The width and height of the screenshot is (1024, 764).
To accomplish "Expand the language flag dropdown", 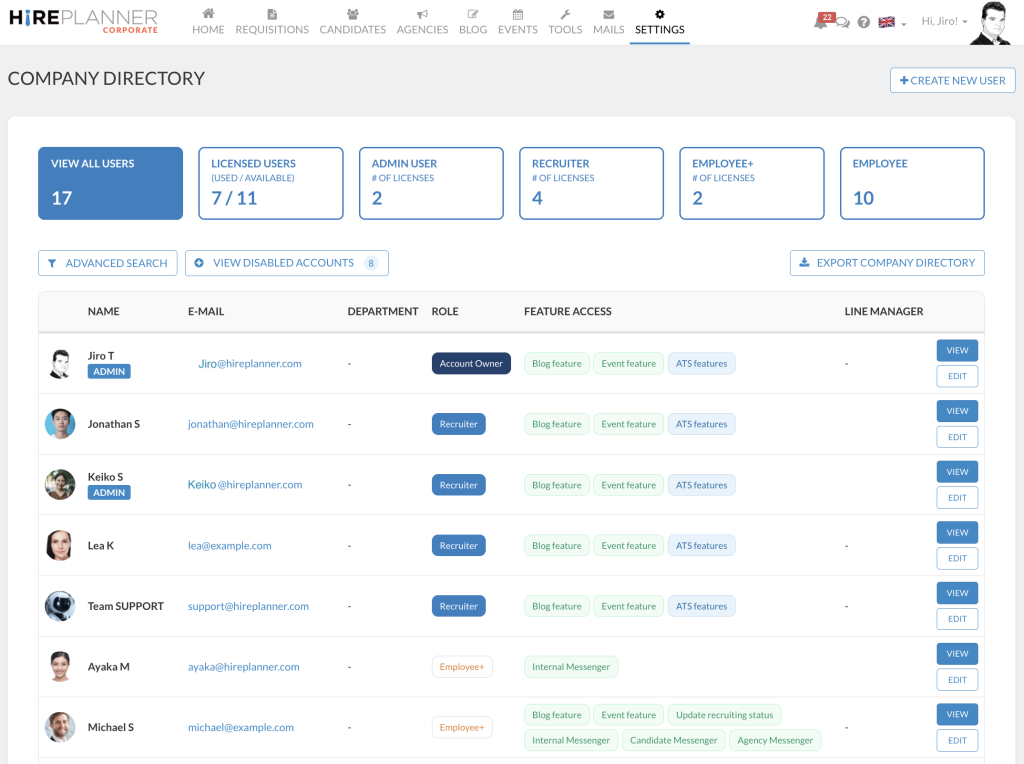I will pos(891,22).
